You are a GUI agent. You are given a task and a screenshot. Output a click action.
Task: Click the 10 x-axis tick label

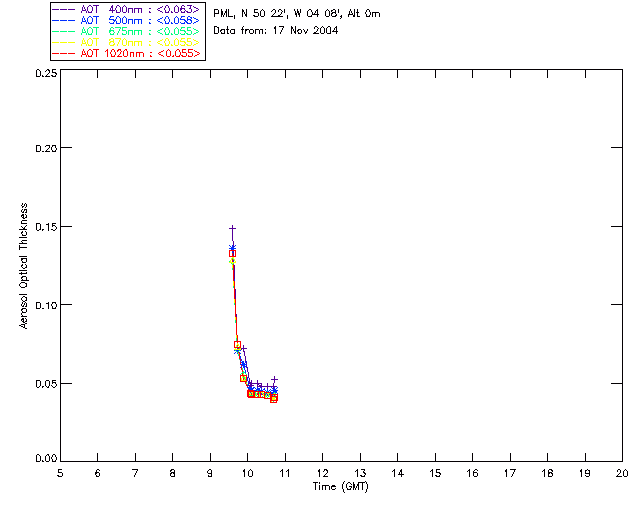[247, 473]
